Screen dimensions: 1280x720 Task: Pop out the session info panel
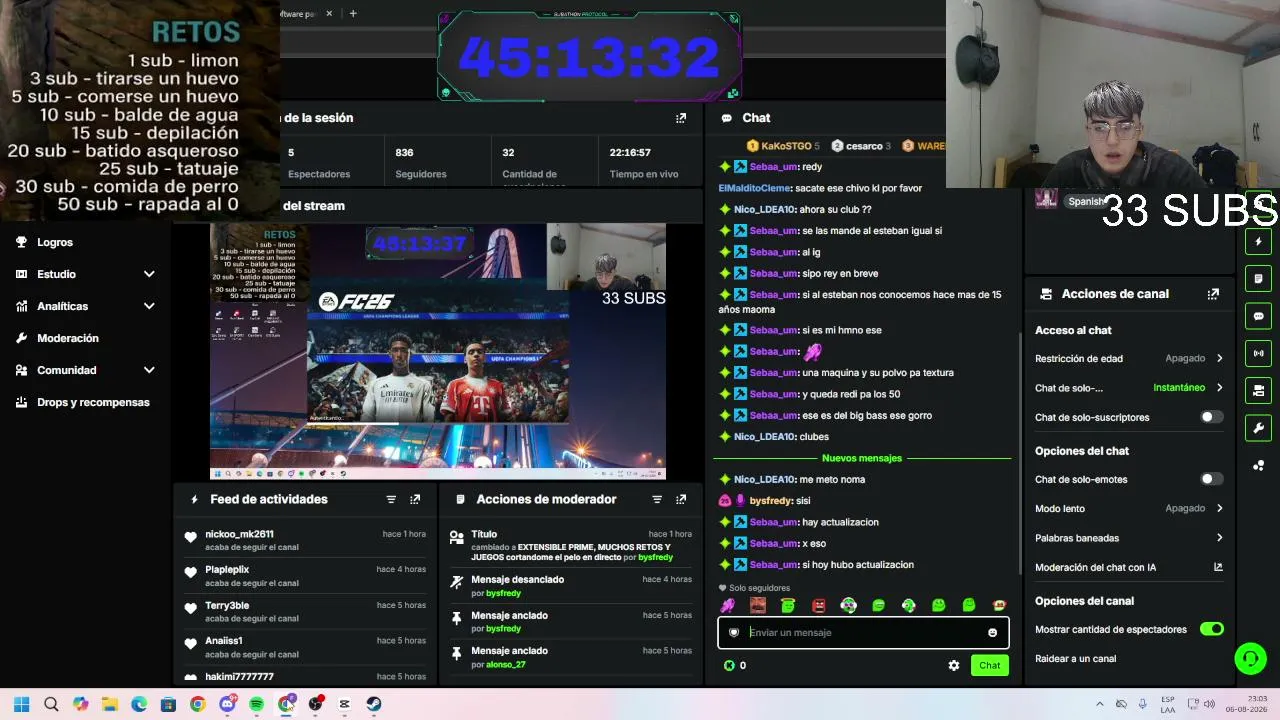[x=681, y=118]
